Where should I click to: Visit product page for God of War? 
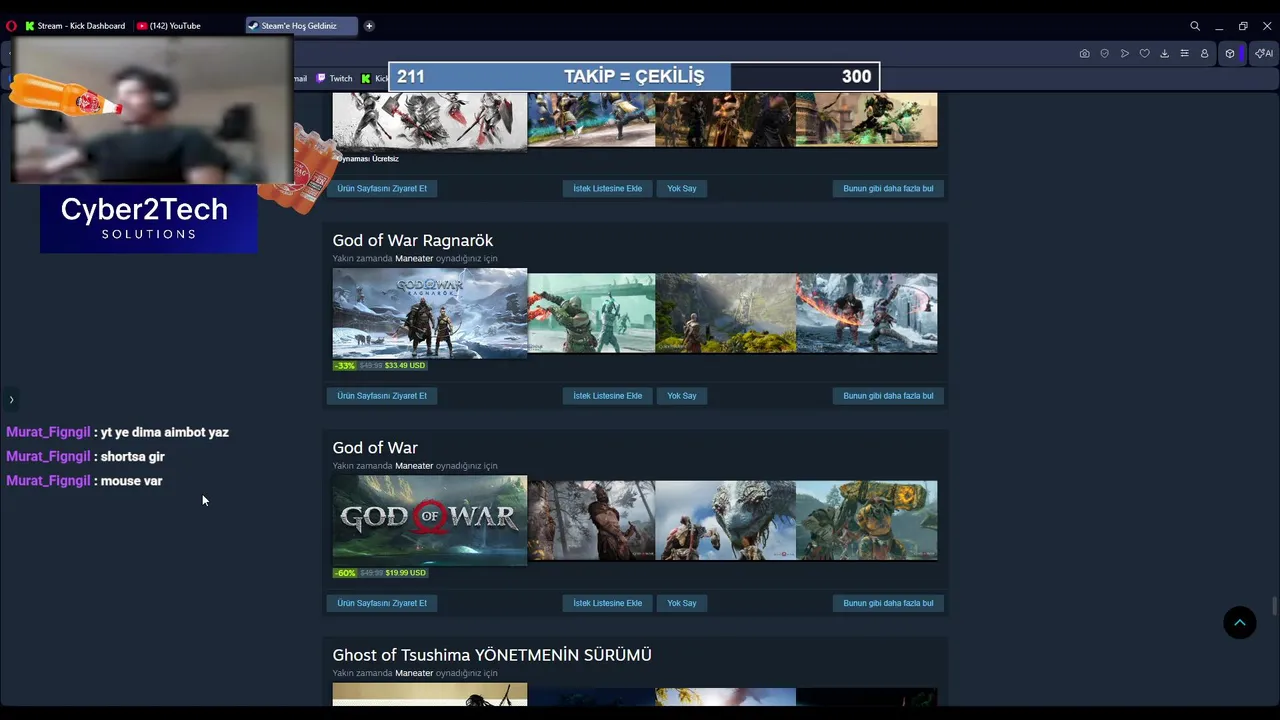(x=382, y=603)
